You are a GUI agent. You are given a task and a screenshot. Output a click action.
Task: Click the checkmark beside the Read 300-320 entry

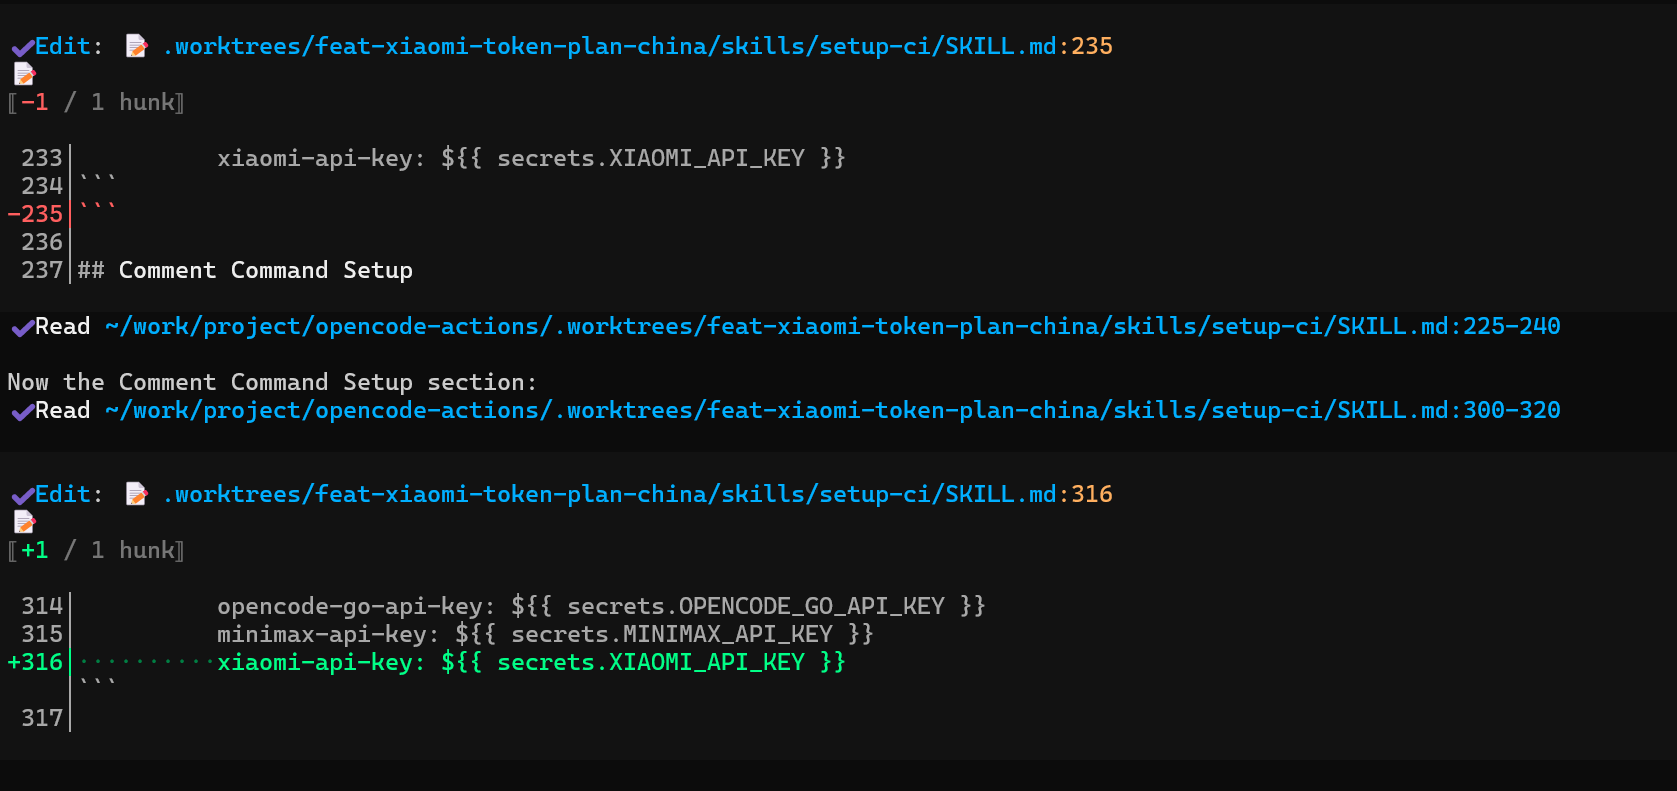click(22, 411)
